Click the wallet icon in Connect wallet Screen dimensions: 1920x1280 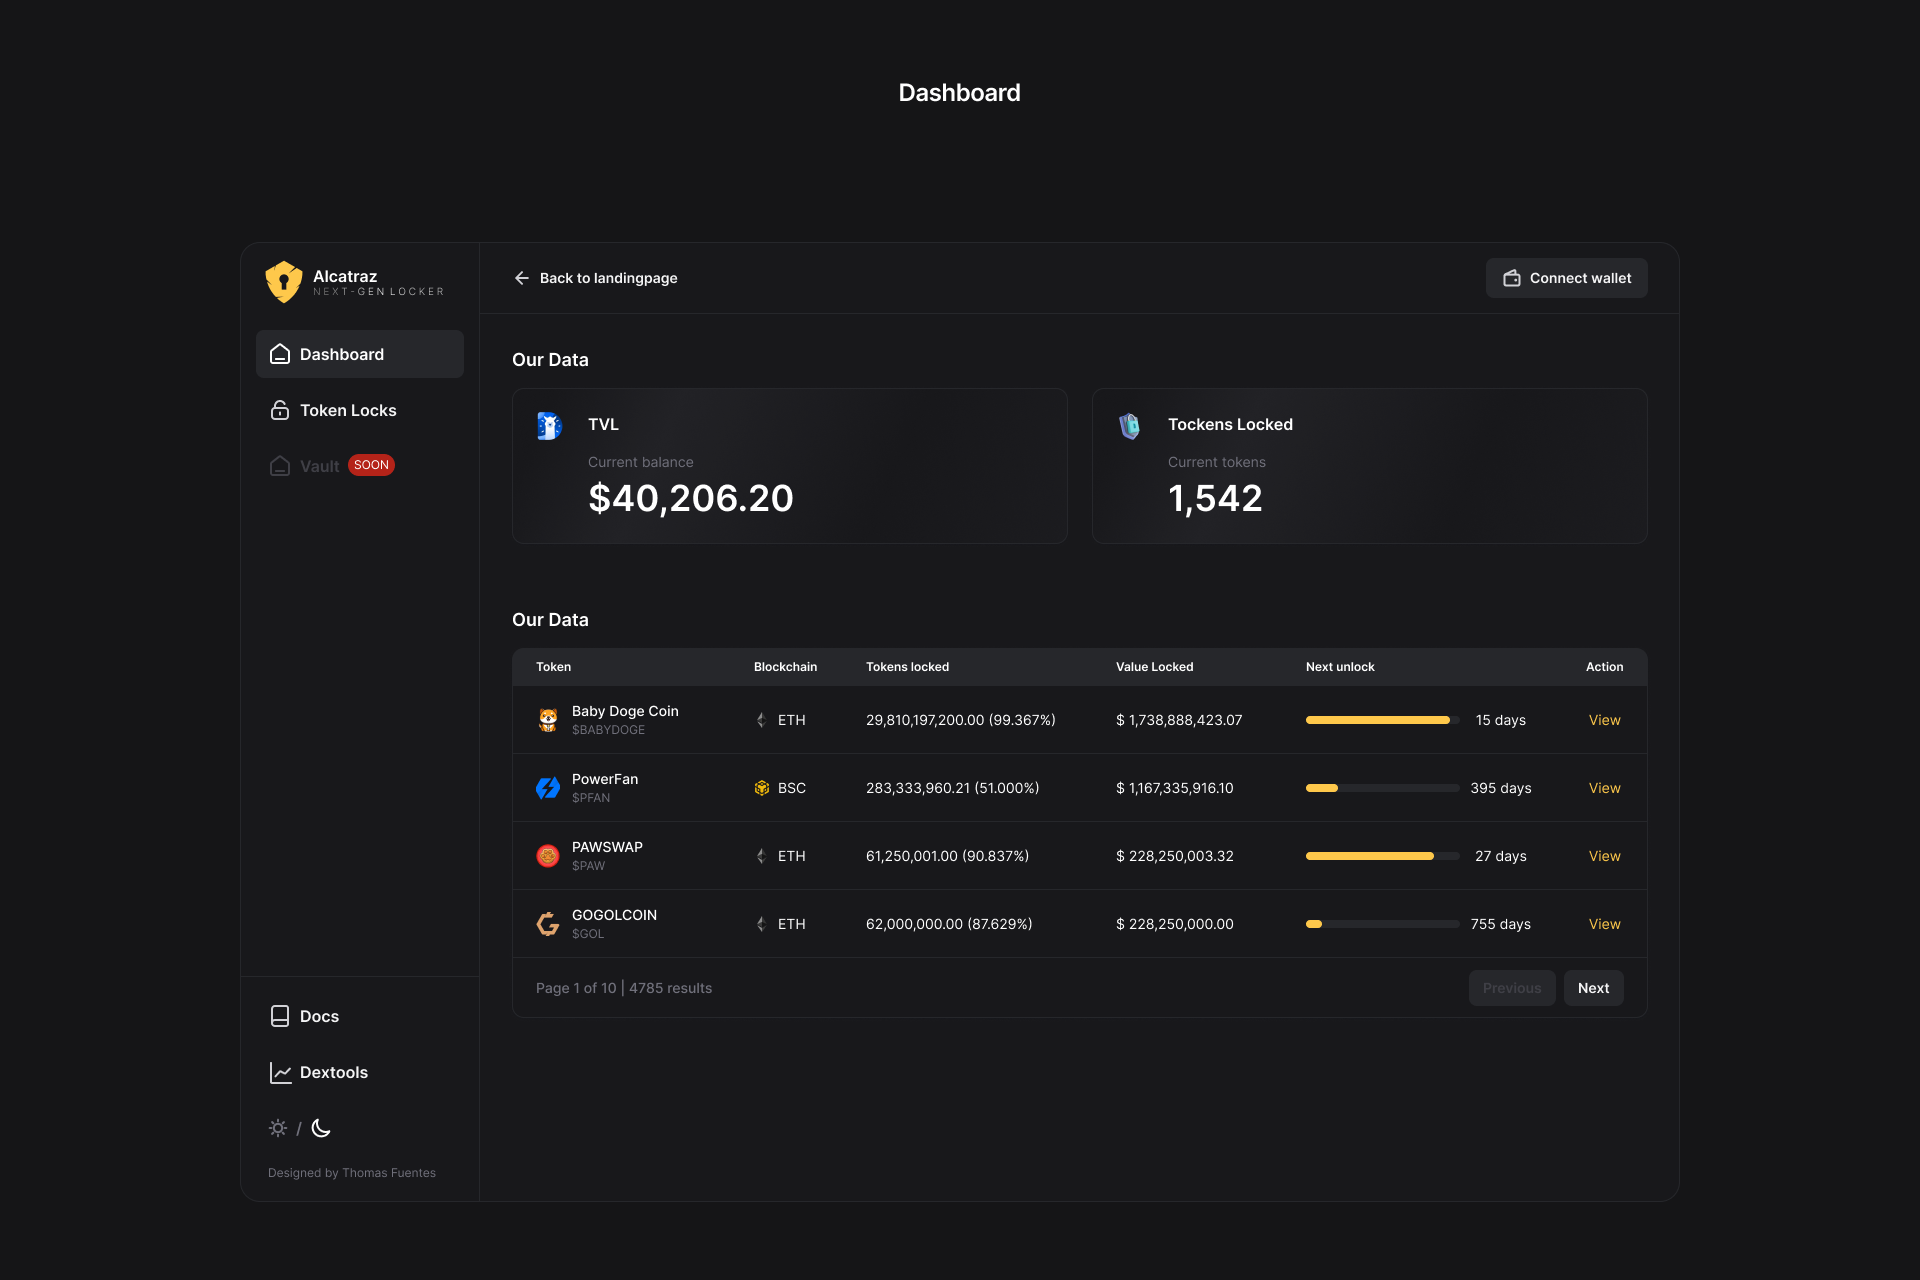[x=1512, y=278]
